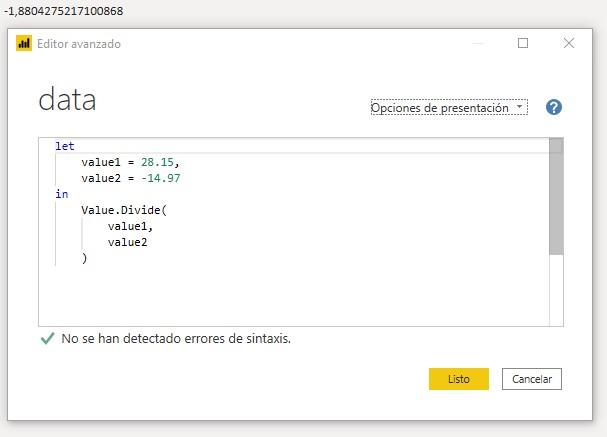Click the Power BI logo icon
Screen dimensions: 607x437
pyautogui.click(x=24, y=44)
